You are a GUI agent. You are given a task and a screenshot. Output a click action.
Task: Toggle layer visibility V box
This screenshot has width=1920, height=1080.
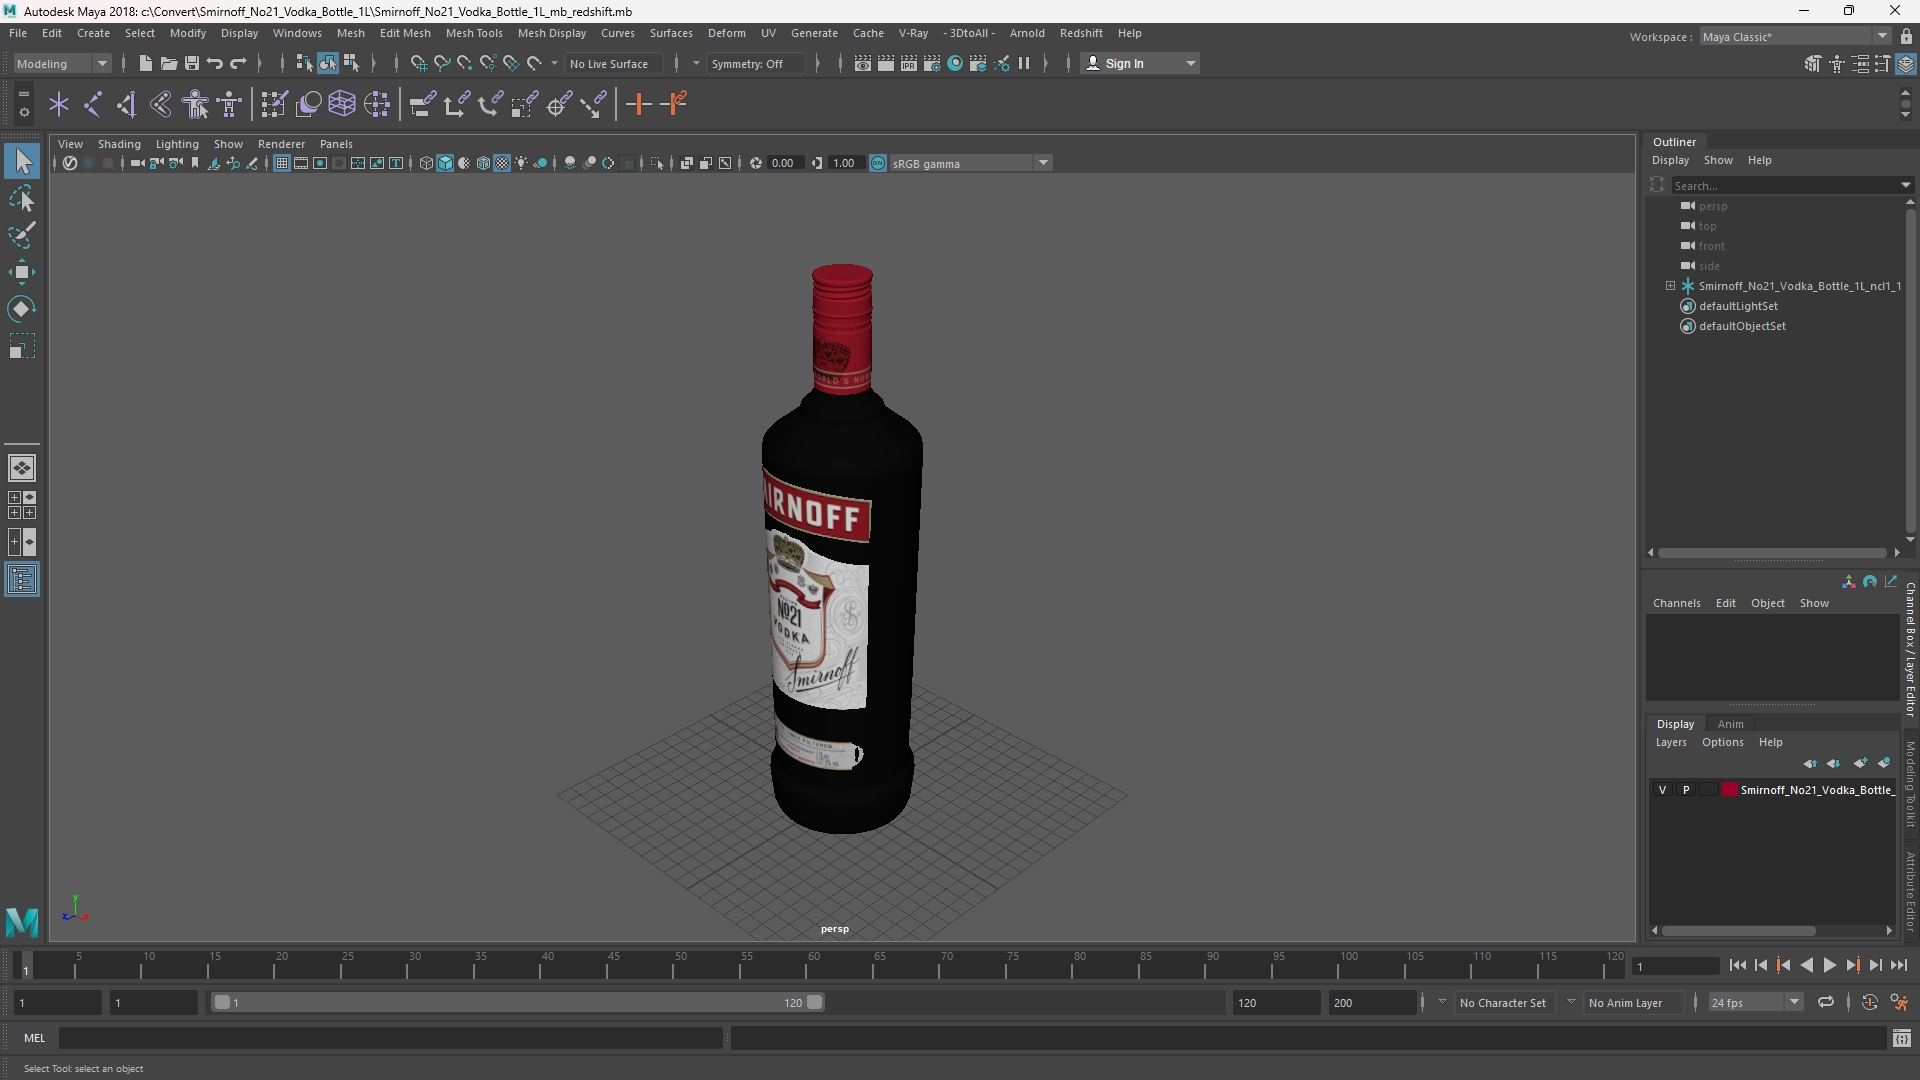click(1663, 790)
